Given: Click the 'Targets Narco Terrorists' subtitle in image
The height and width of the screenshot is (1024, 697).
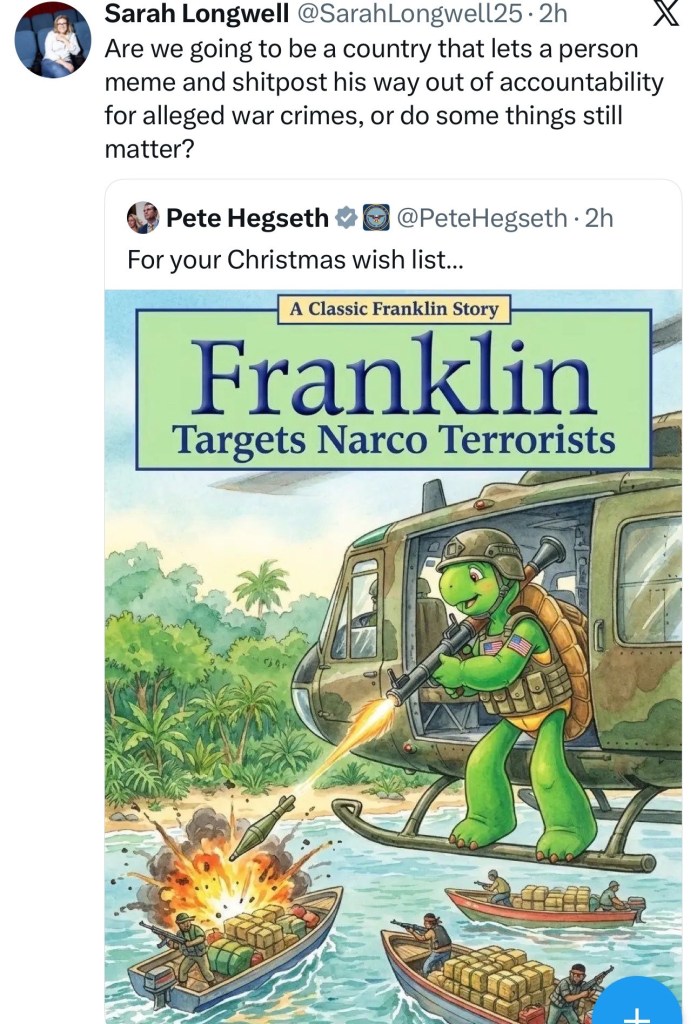Looking at the screenshot, I should point(393,440).
